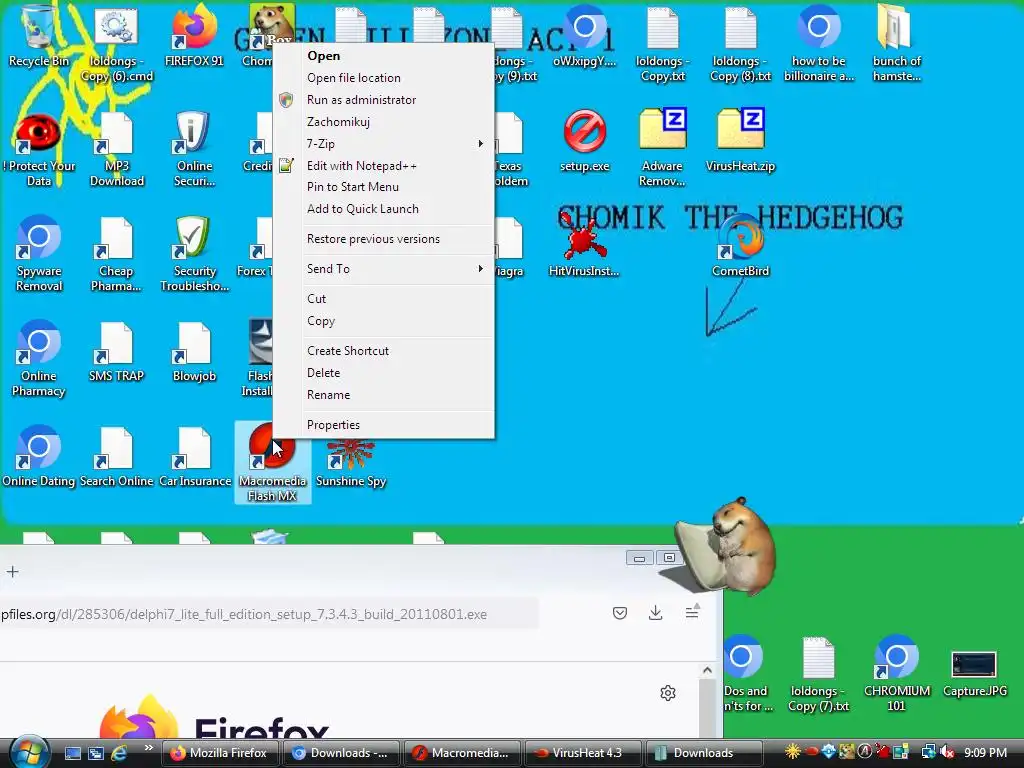1024x768 pixels.
Task: Select Run as administrator
Action: pos(384,100)
